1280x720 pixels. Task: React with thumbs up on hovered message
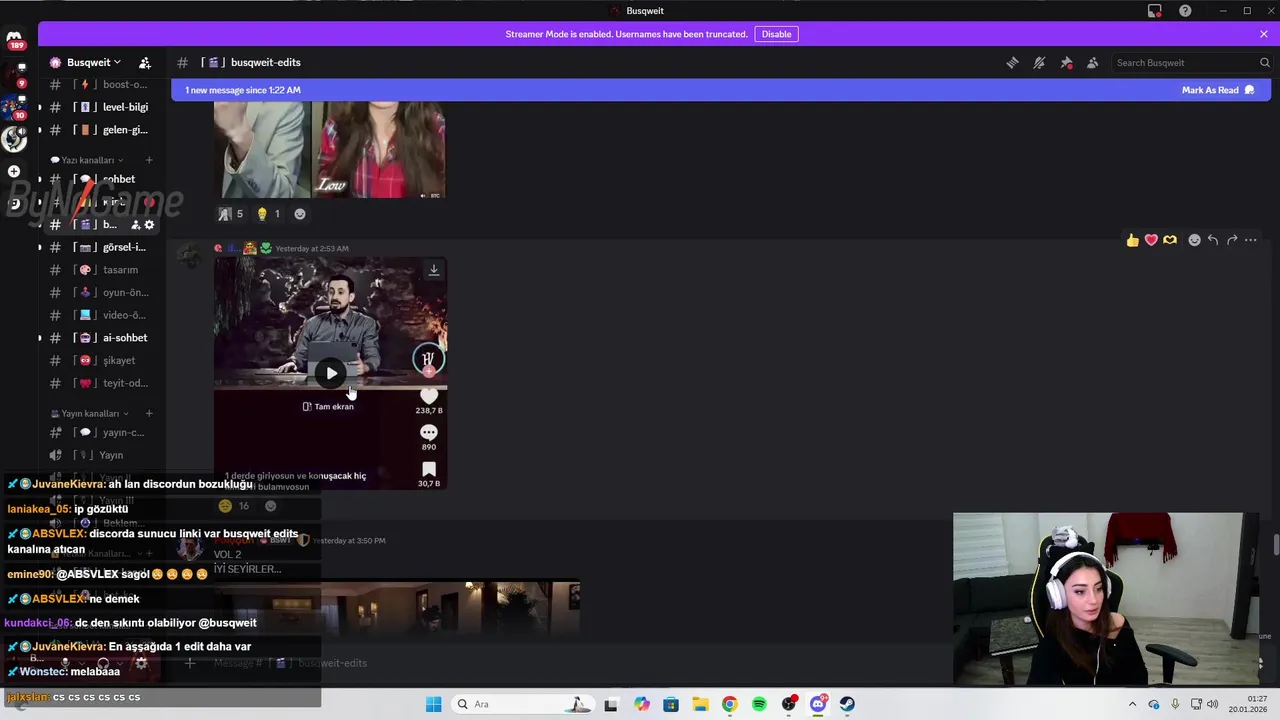(x=1132, y=240)
